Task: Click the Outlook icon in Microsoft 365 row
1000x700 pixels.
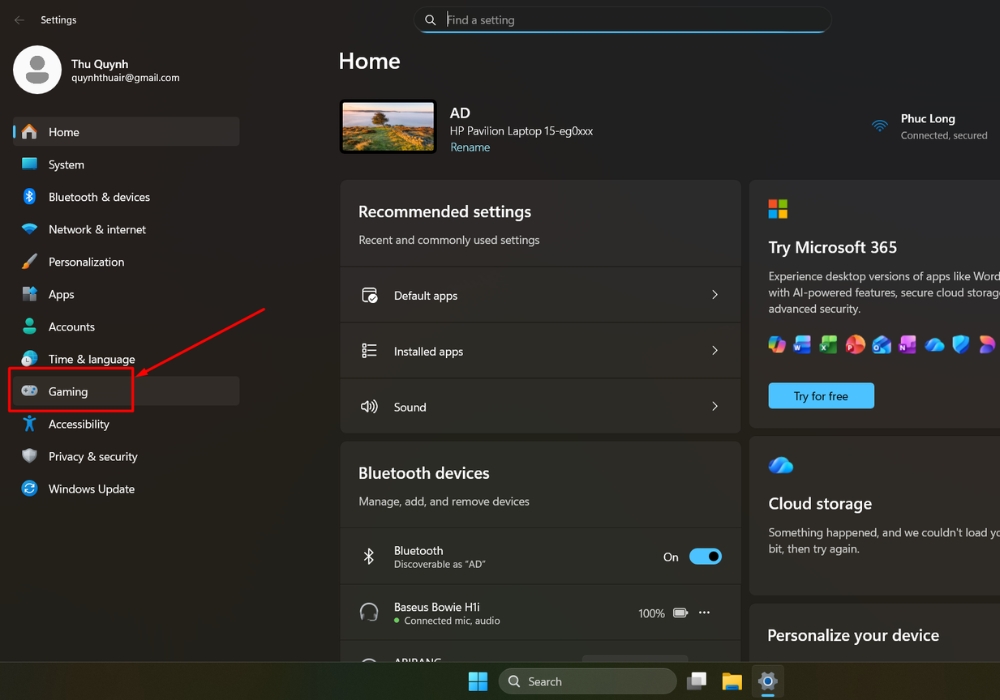Action: tap(881, 344)
